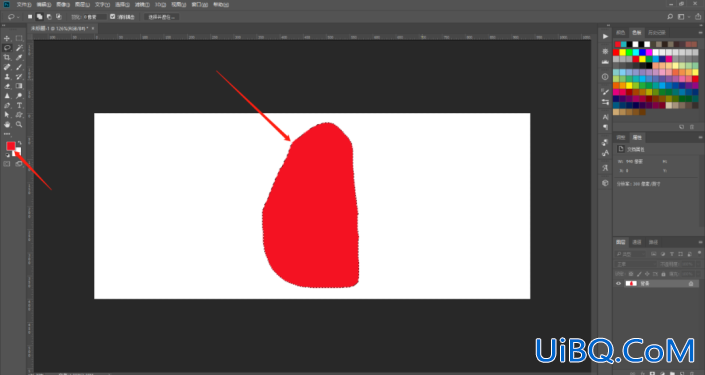Switch to the History tab beside Swatches

pyautogui.click(x=656, y=32)
